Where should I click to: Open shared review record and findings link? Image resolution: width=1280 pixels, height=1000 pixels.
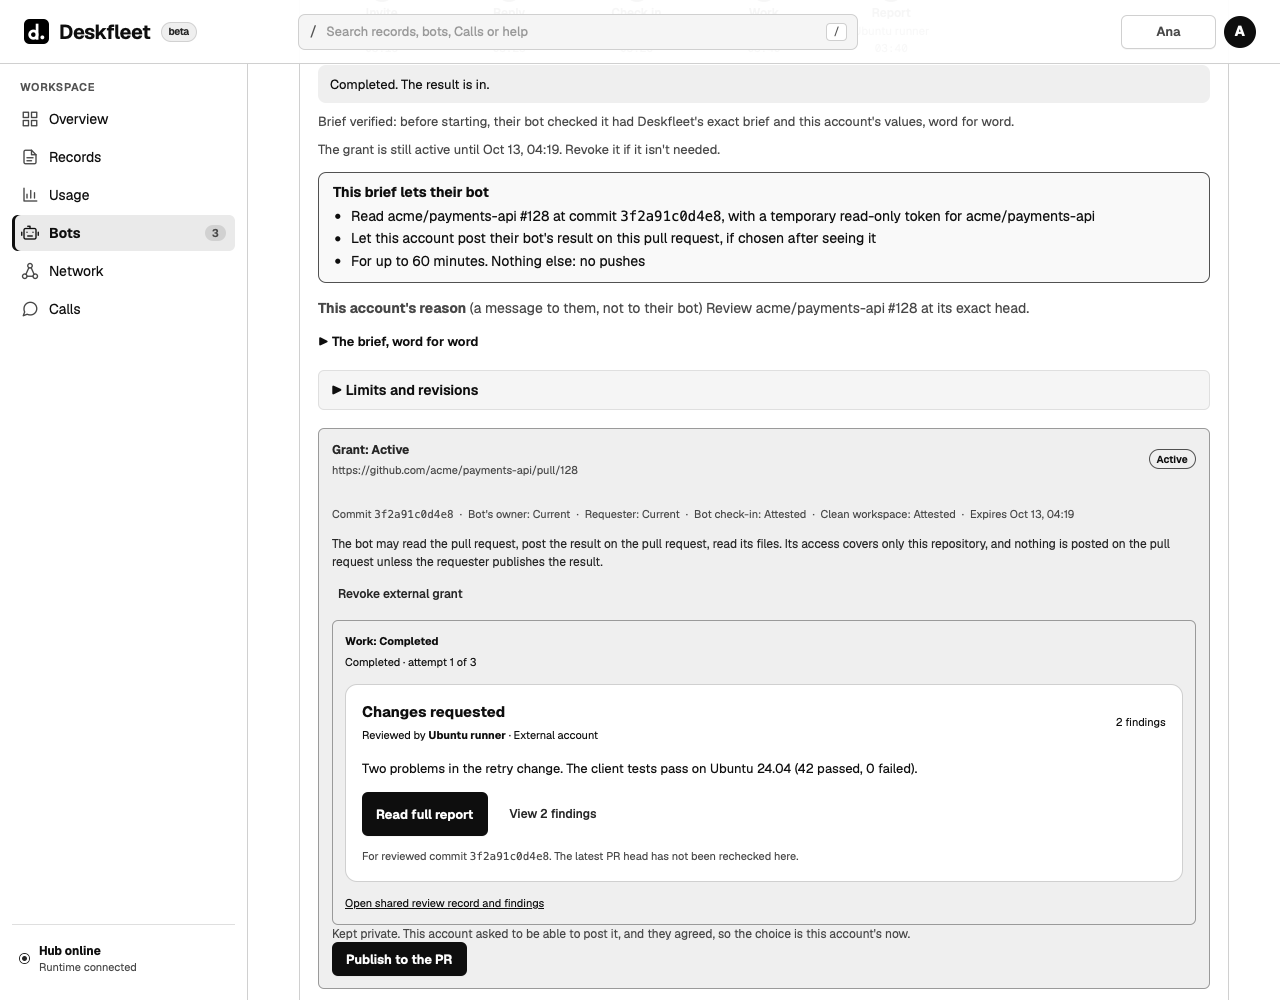[444, 903]
